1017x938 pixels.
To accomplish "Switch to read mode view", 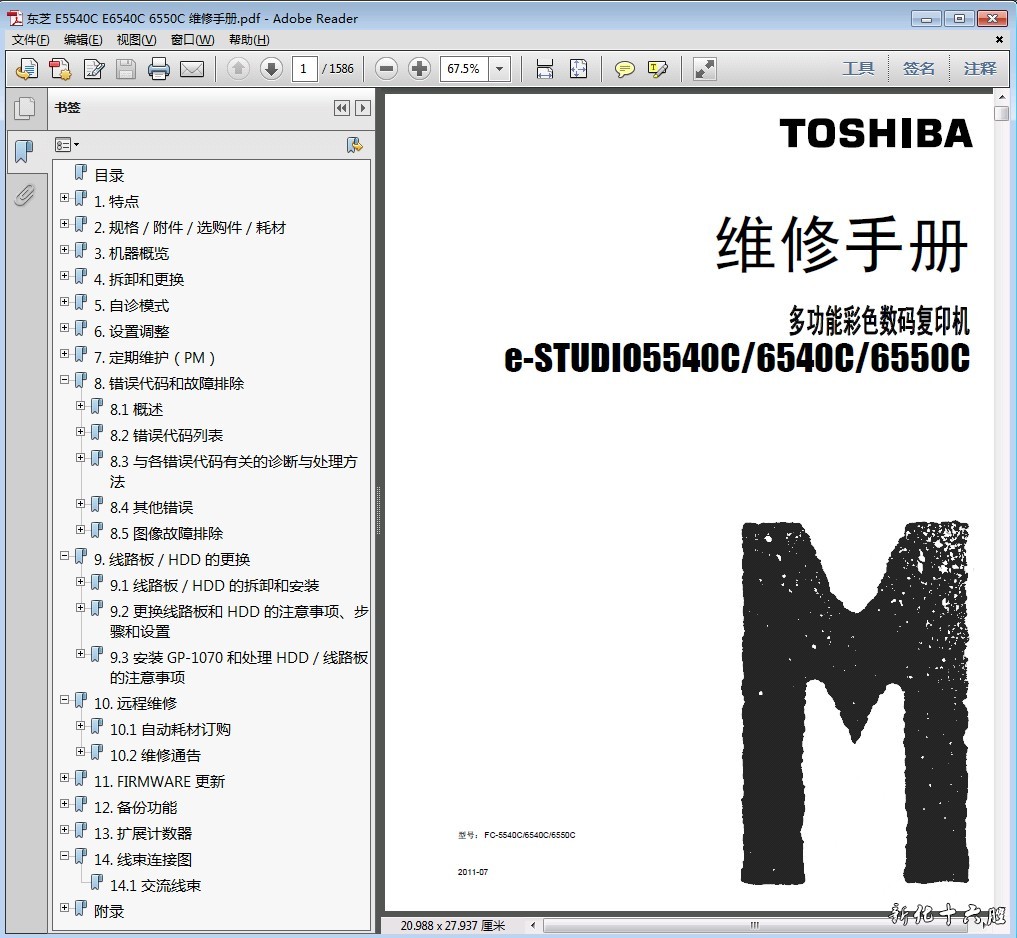I will pos(705,69).
